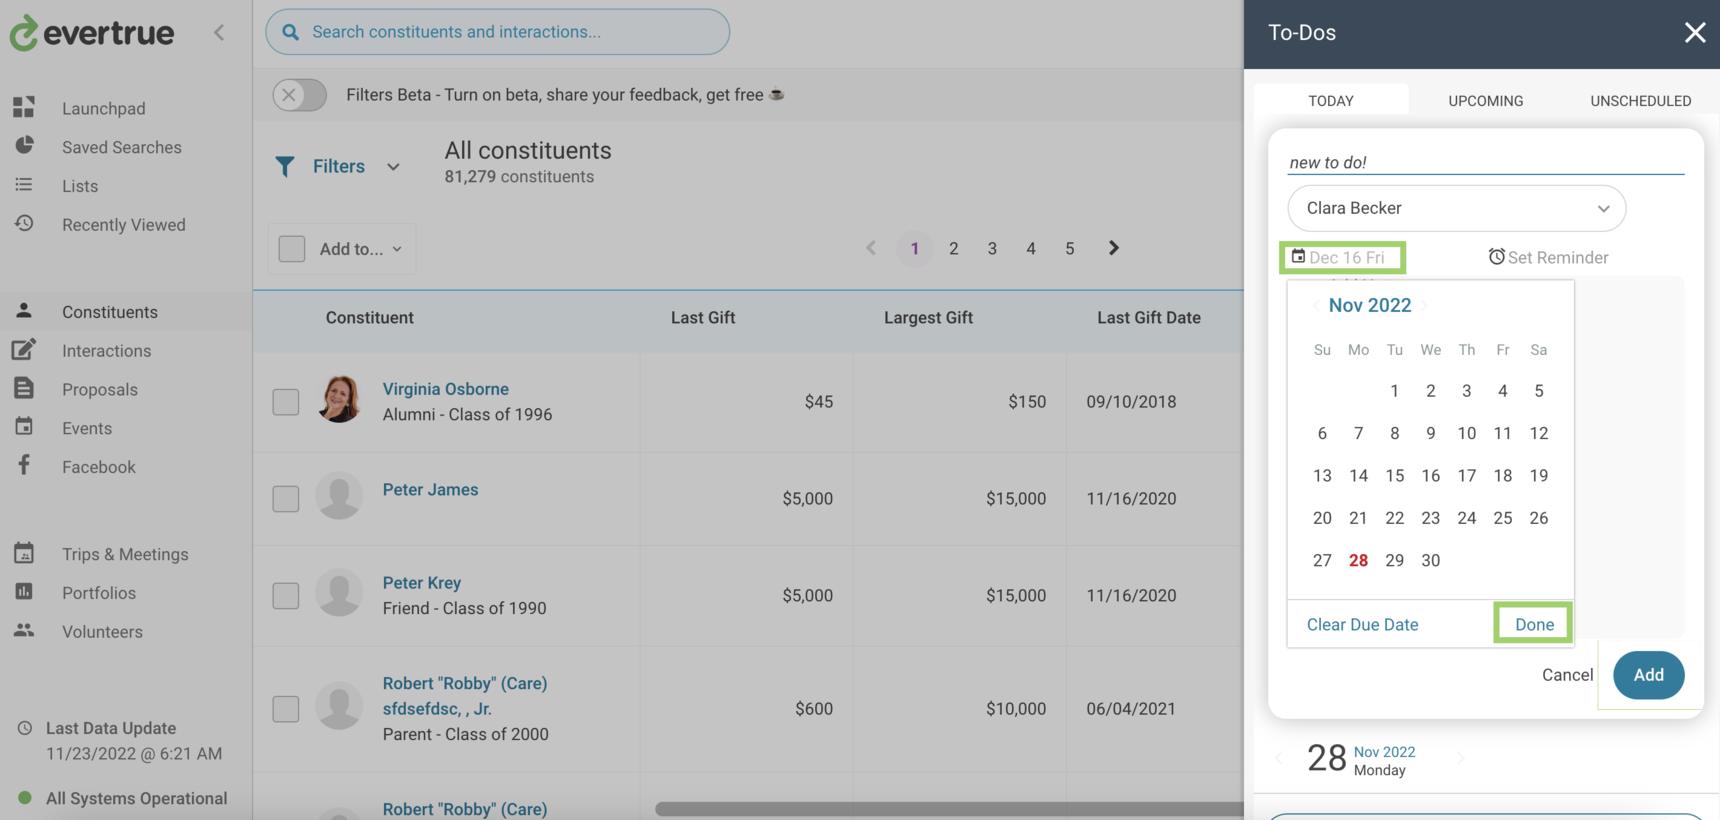Toggle the Filters Beta switch
Screen dimensions: 1720x820
pos(300,95)
